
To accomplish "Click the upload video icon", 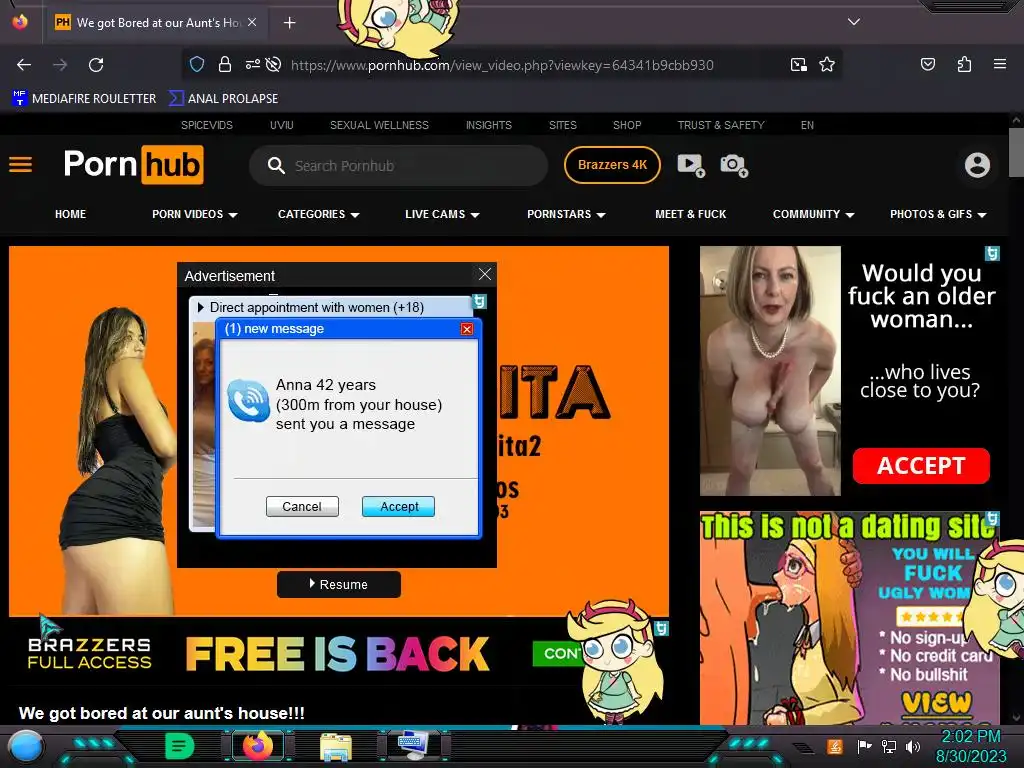I will 690,165.
